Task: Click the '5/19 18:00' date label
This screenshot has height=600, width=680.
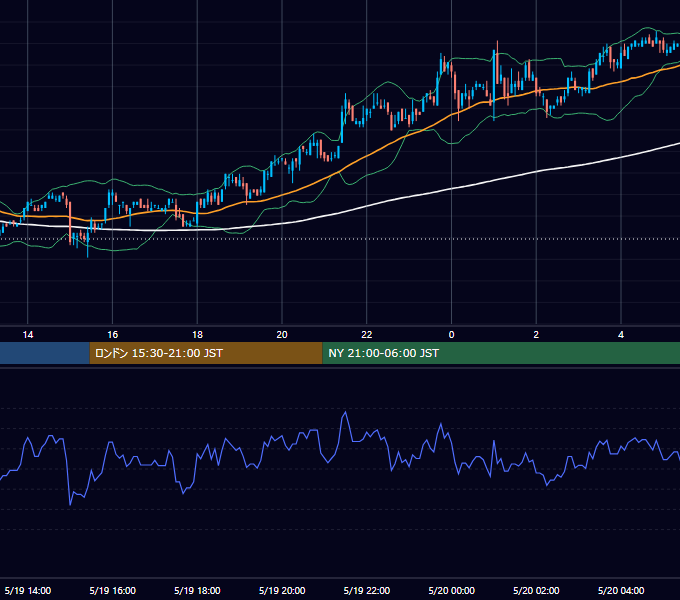Action: click(197, 590)
